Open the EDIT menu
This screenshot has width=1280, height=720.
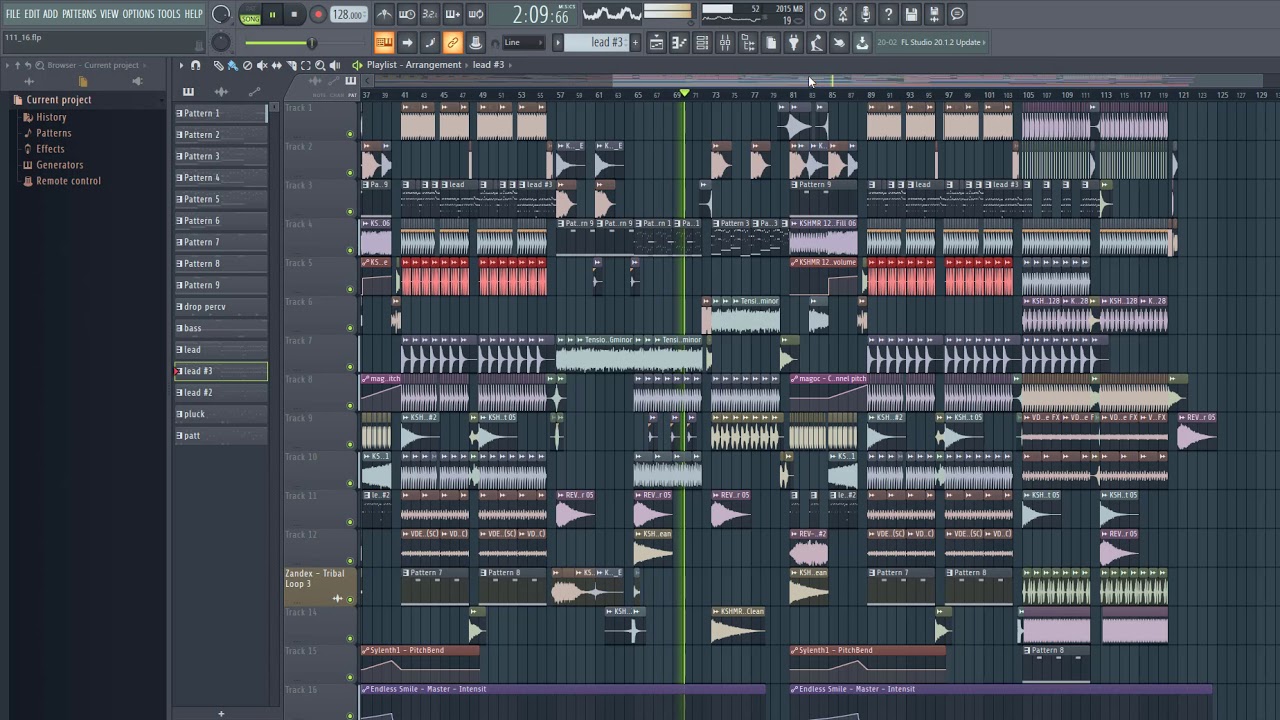point(32,14)
